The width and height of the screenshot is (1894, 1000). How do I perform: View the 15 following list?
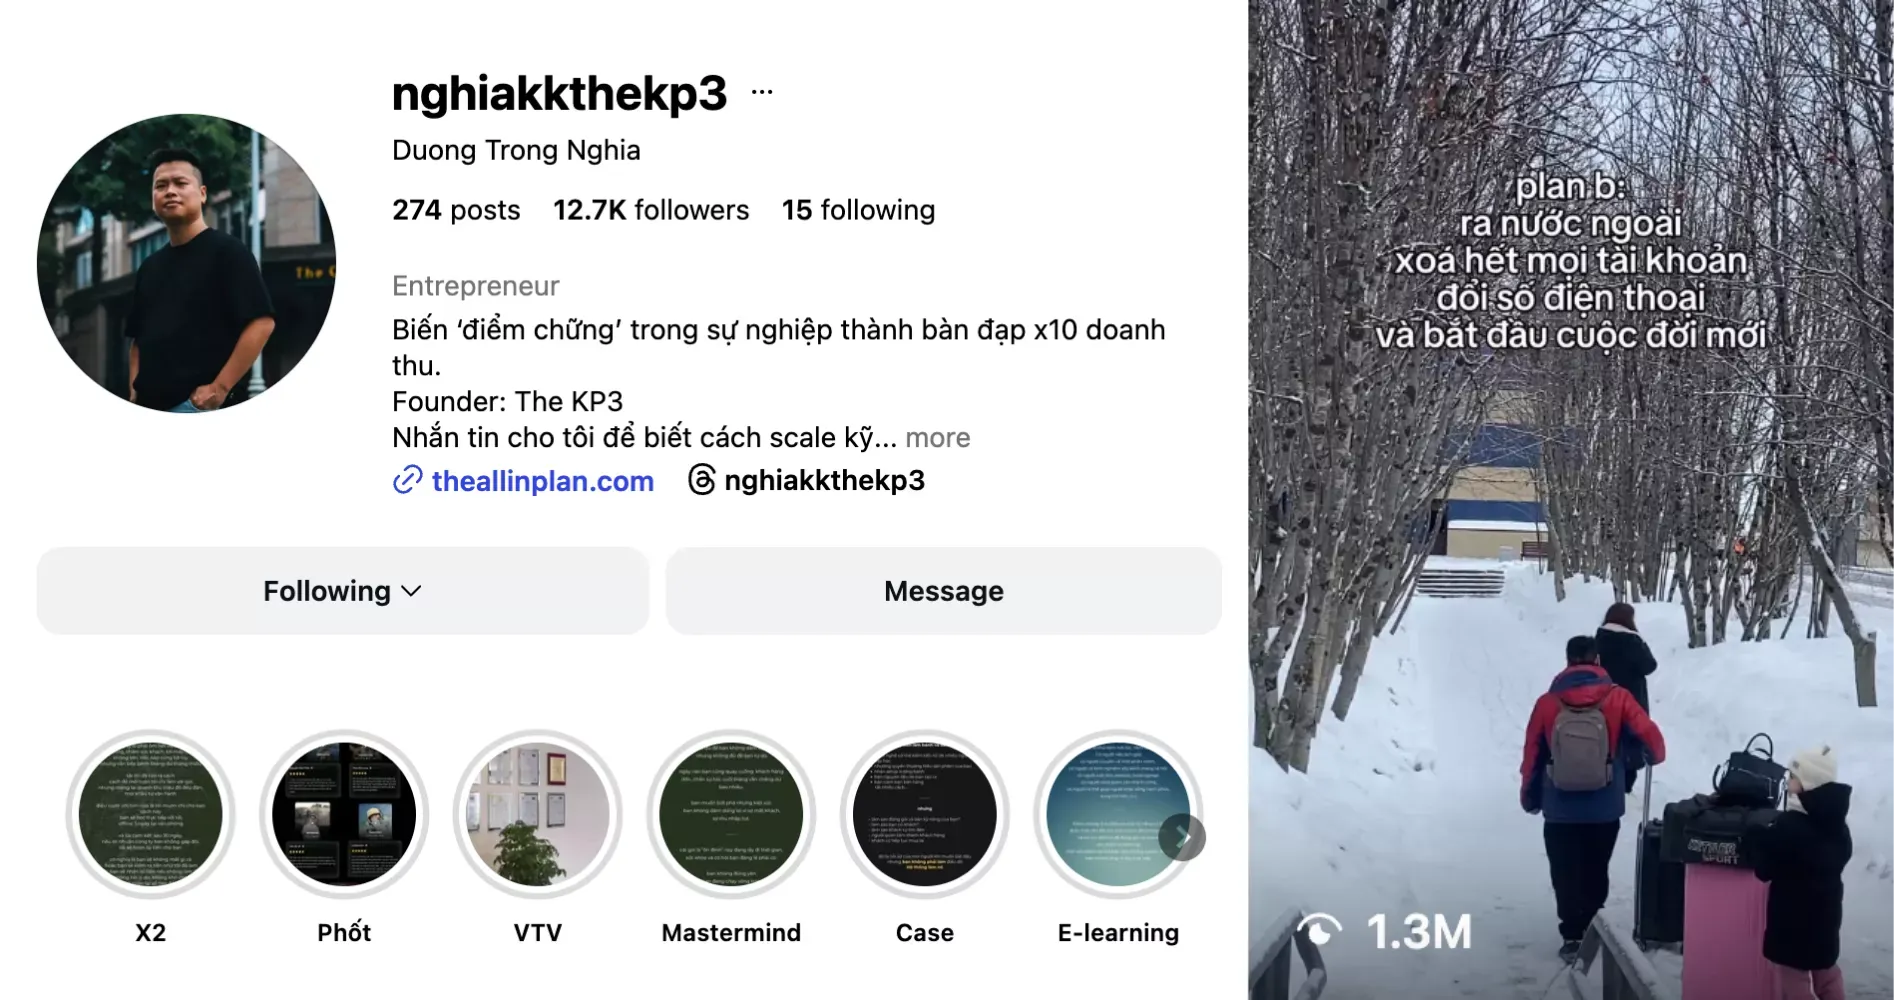click(x=858, y=210)
